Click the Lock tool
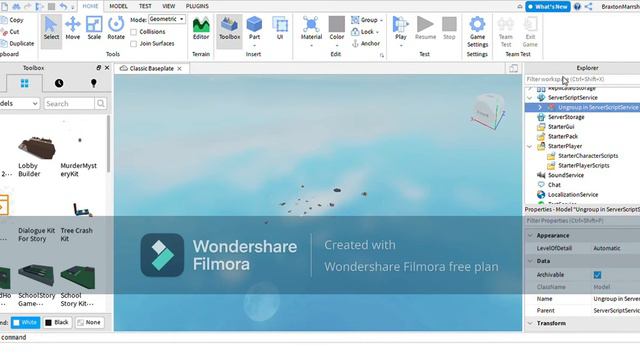 point(362,31)
